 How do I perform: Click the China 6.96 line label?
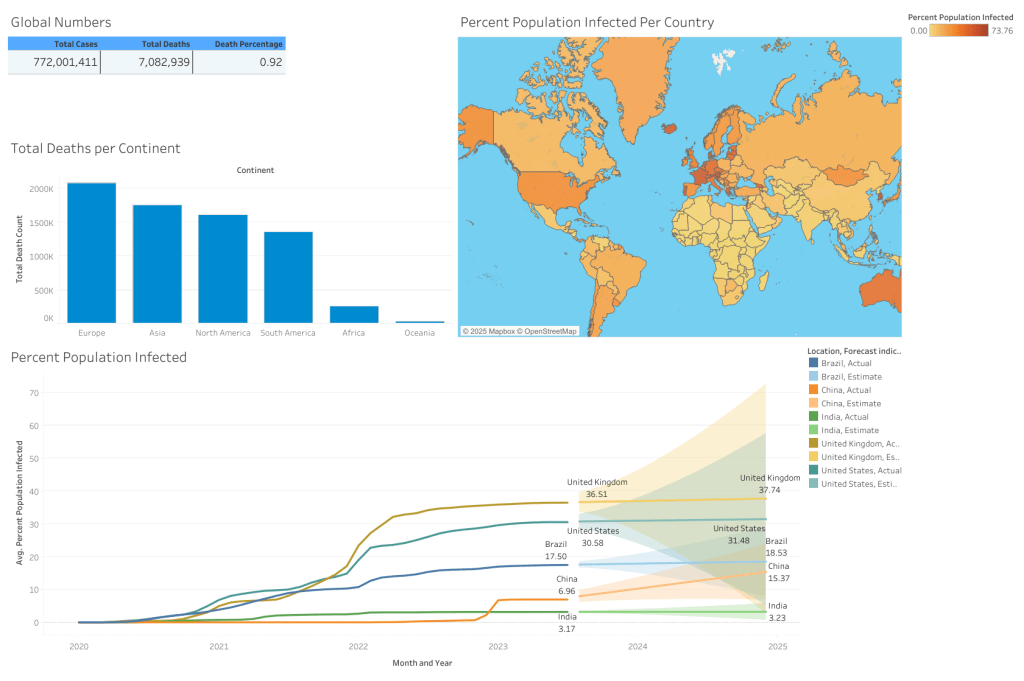pos(566,585)
